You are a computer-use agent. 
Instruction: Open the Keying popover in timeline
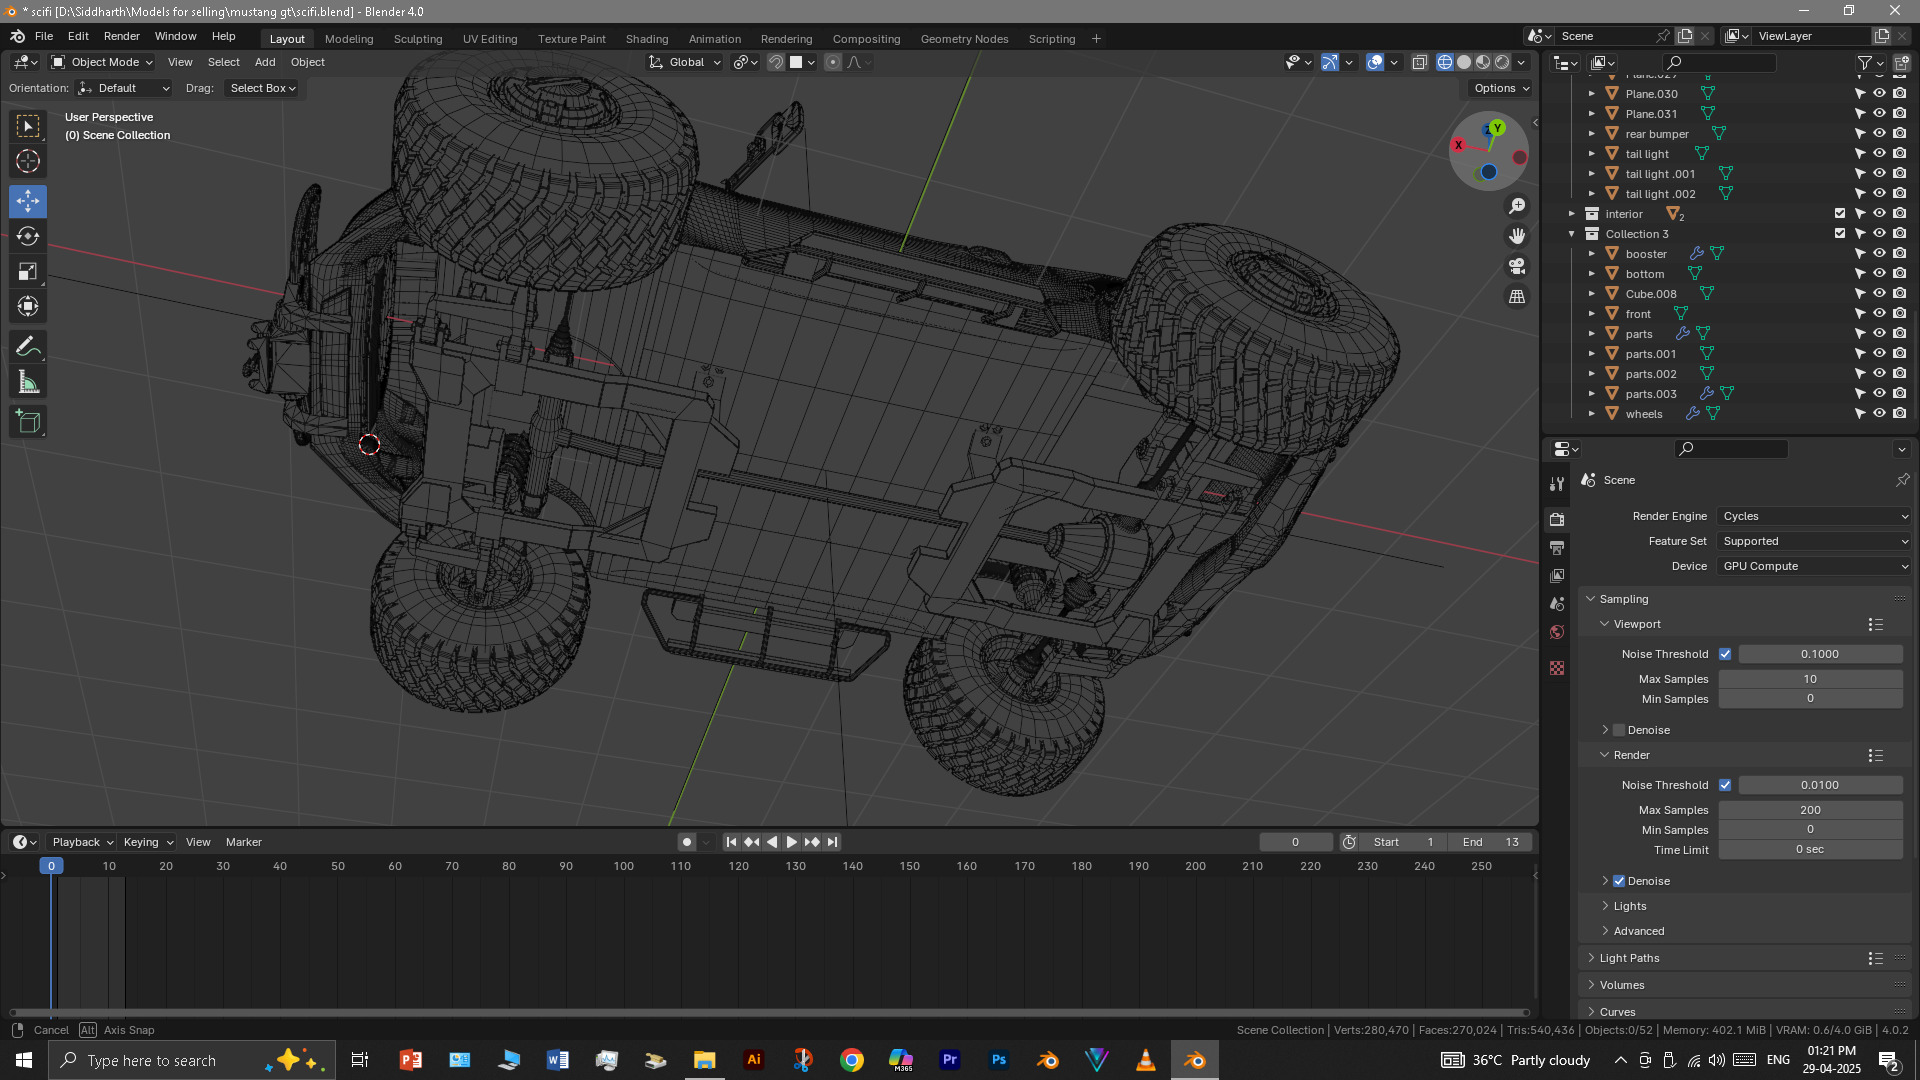[148, 842]
